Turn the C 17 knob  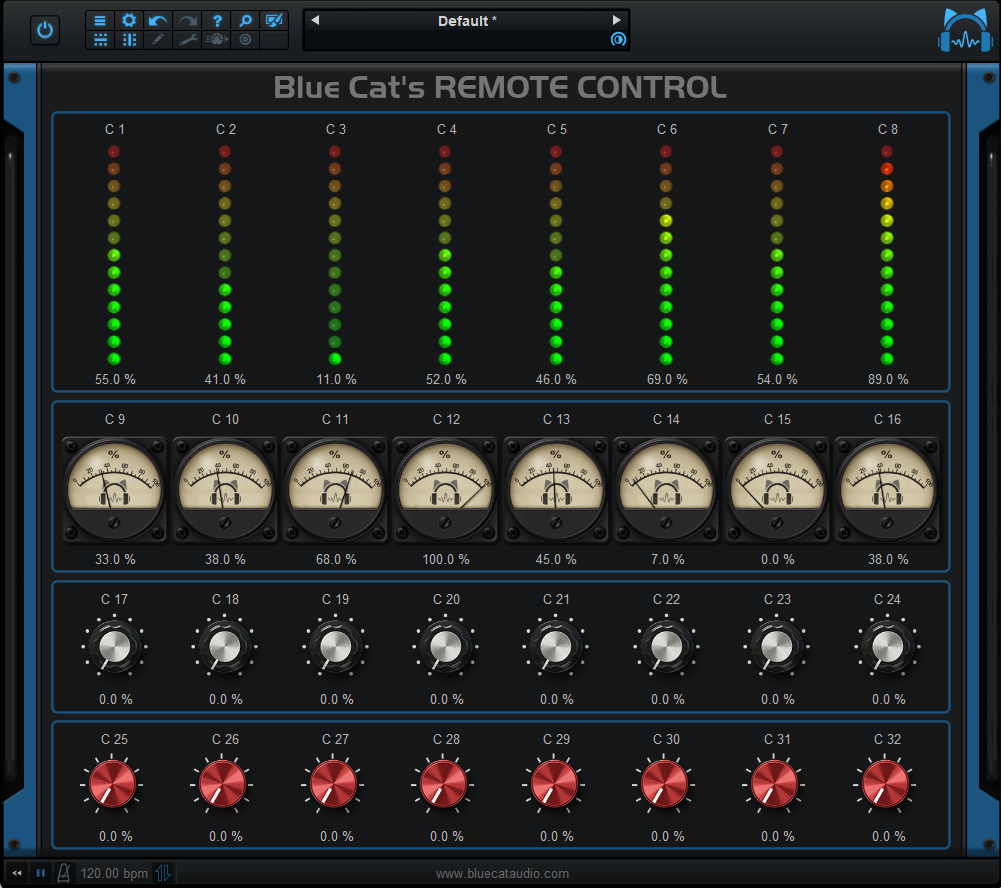point(114,645)
